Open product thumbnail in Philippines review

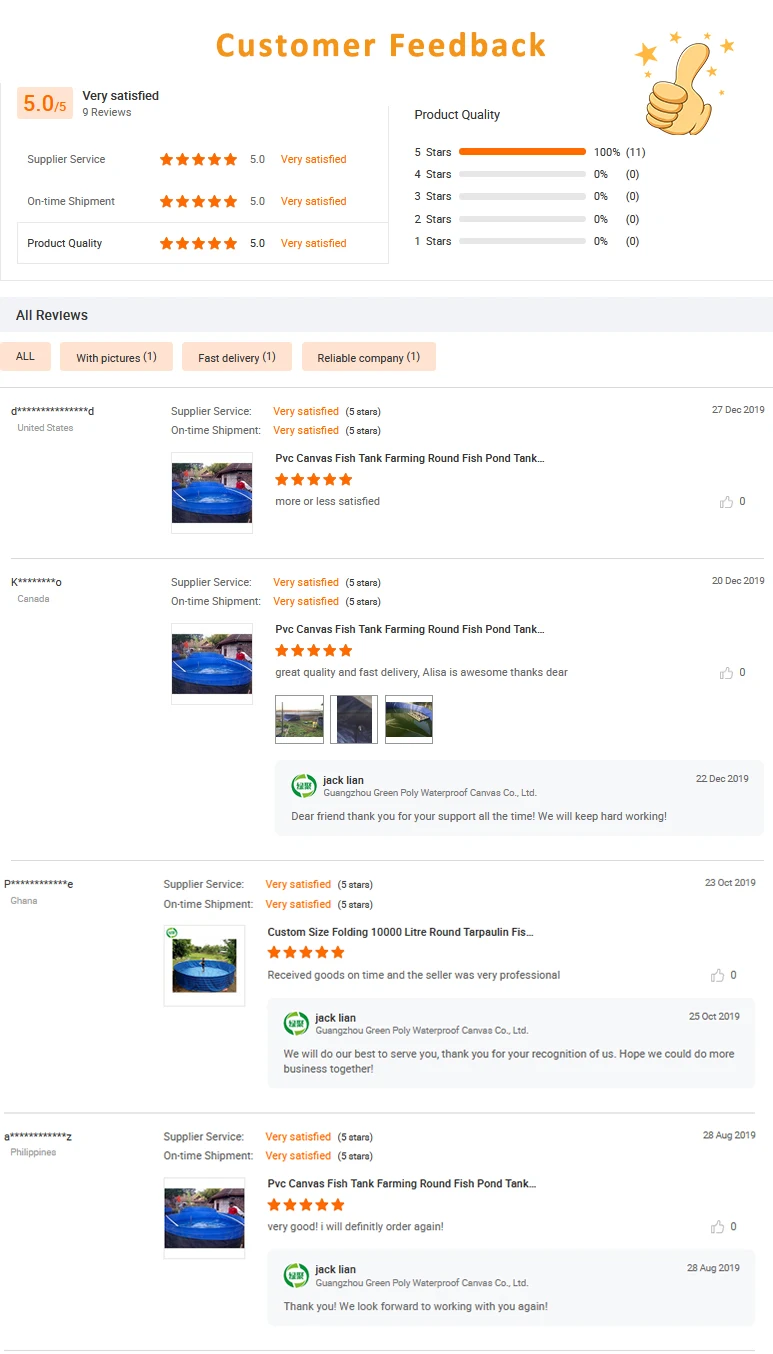tap(204, 1218)
